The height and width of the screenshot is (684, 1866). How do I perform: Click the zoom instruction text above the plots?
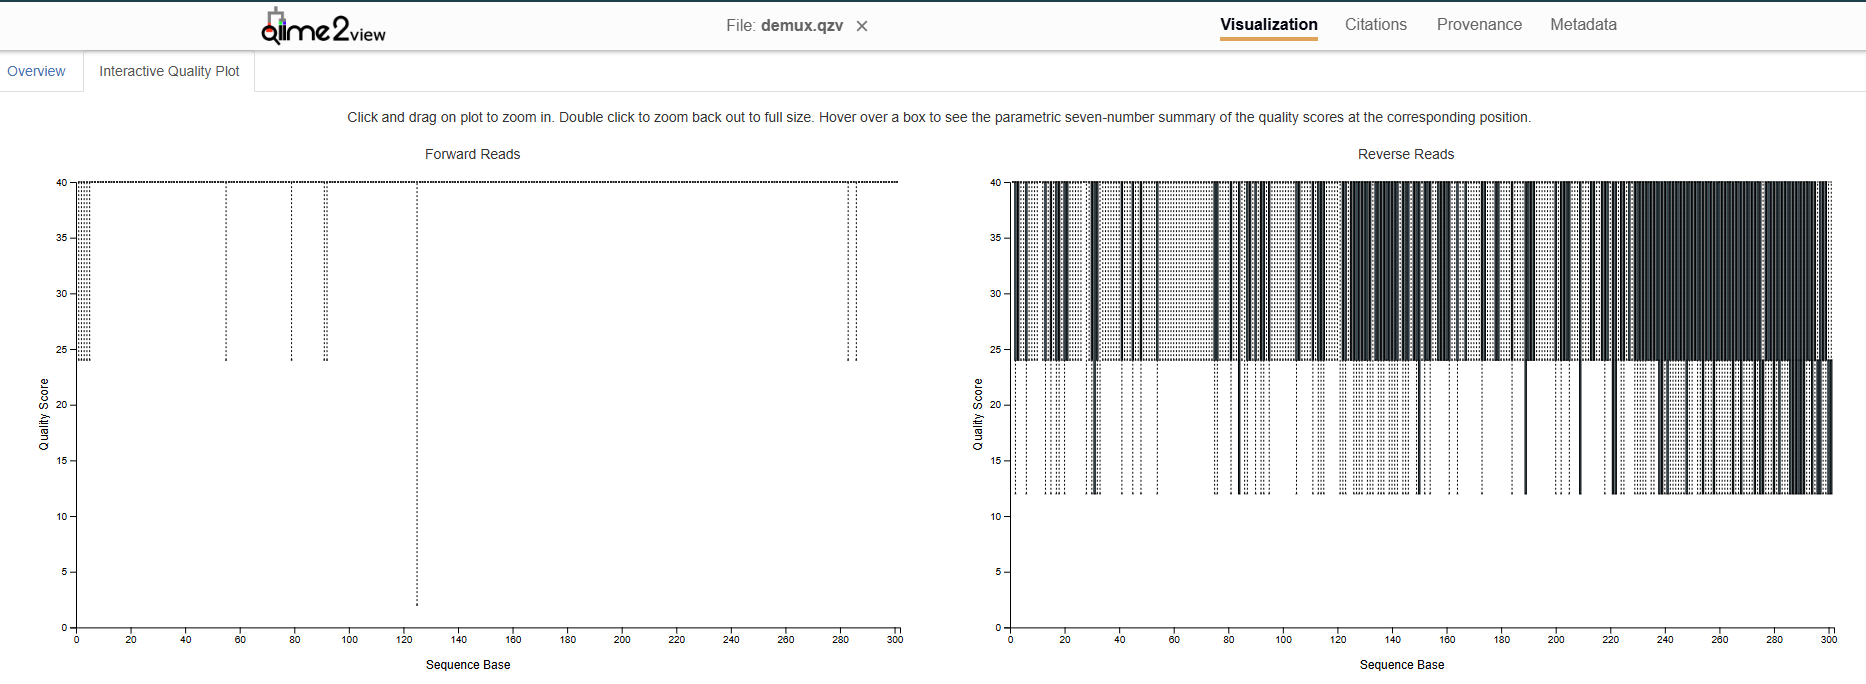[x=938, y=117]
